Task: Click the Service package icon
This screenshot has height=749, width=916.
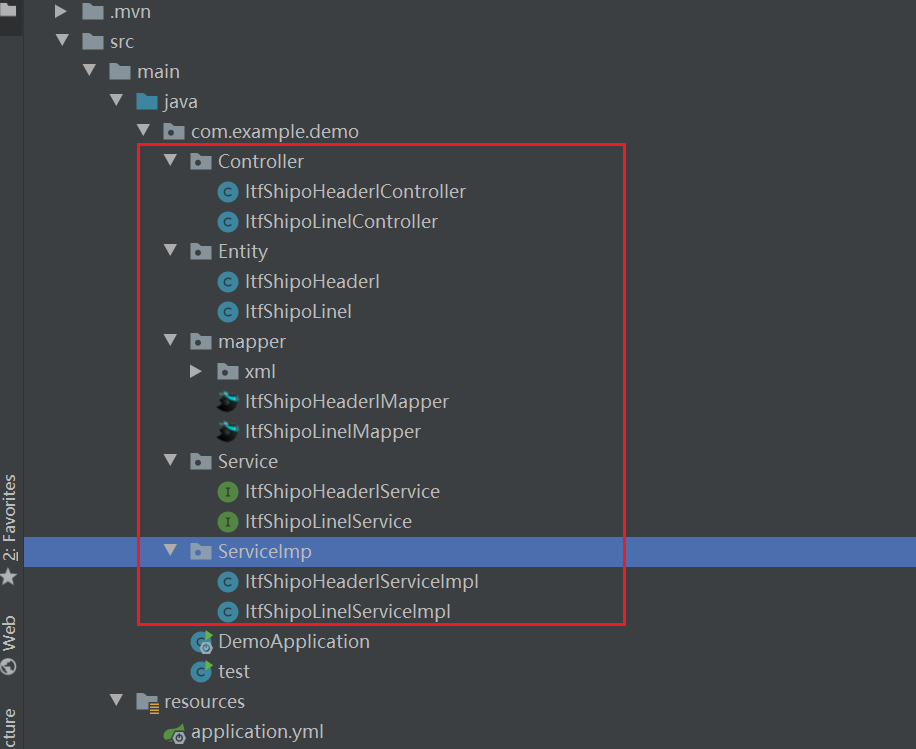Action: click(x=200, y=462)
